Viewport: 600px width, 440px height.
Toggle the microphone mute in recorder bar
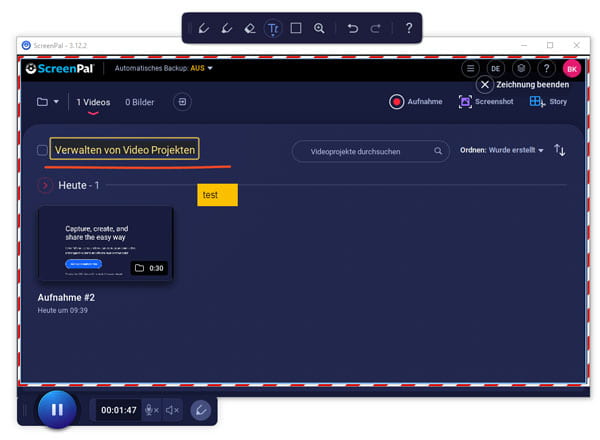(x=151, y=409)
